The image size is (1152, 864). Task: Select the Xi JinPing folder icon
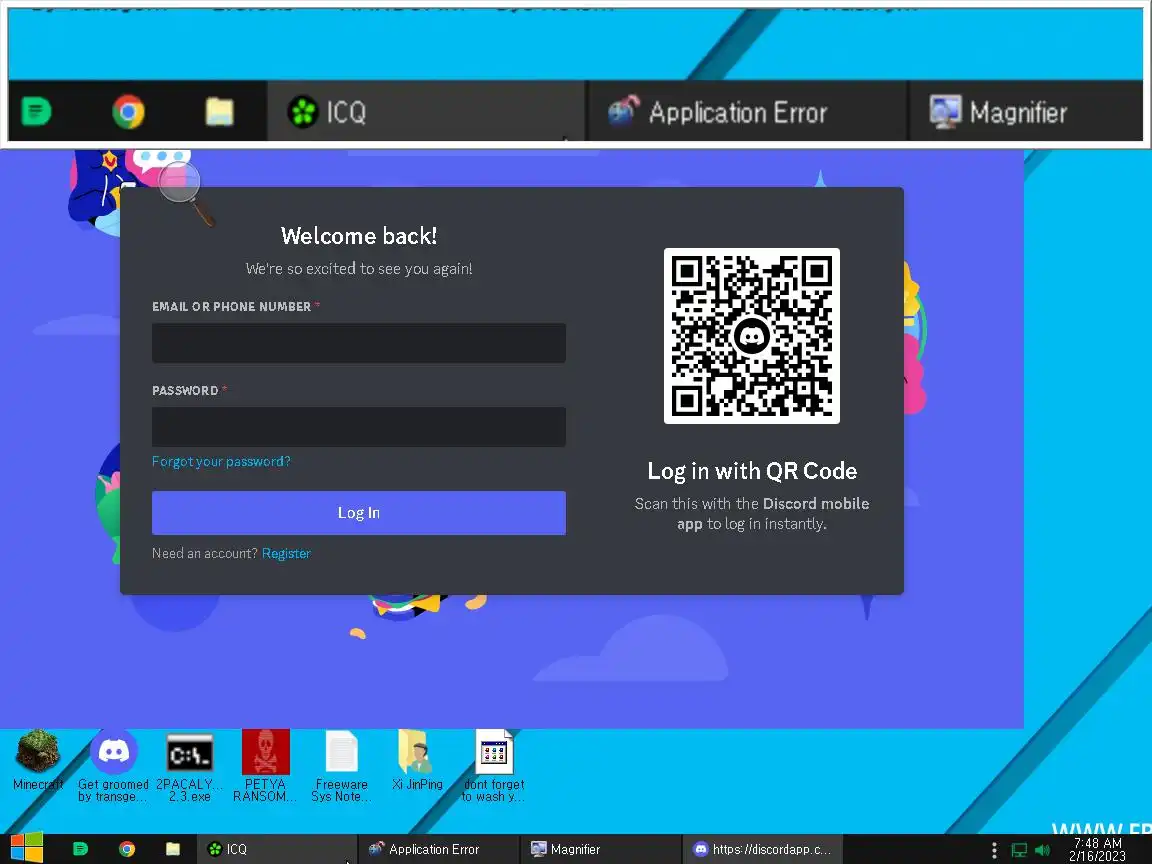coord(417,760)
